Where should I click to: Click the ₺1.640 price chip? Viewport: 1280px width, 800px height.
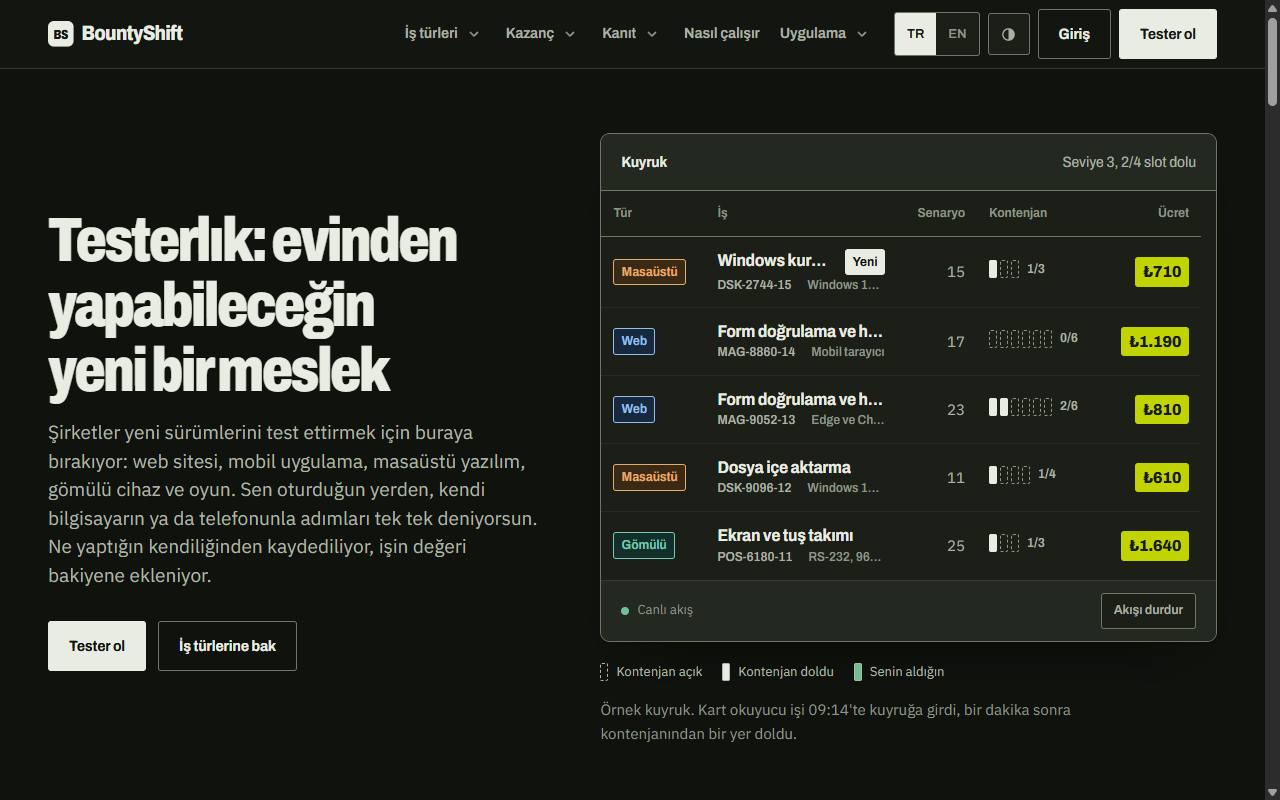point(1155,546)
